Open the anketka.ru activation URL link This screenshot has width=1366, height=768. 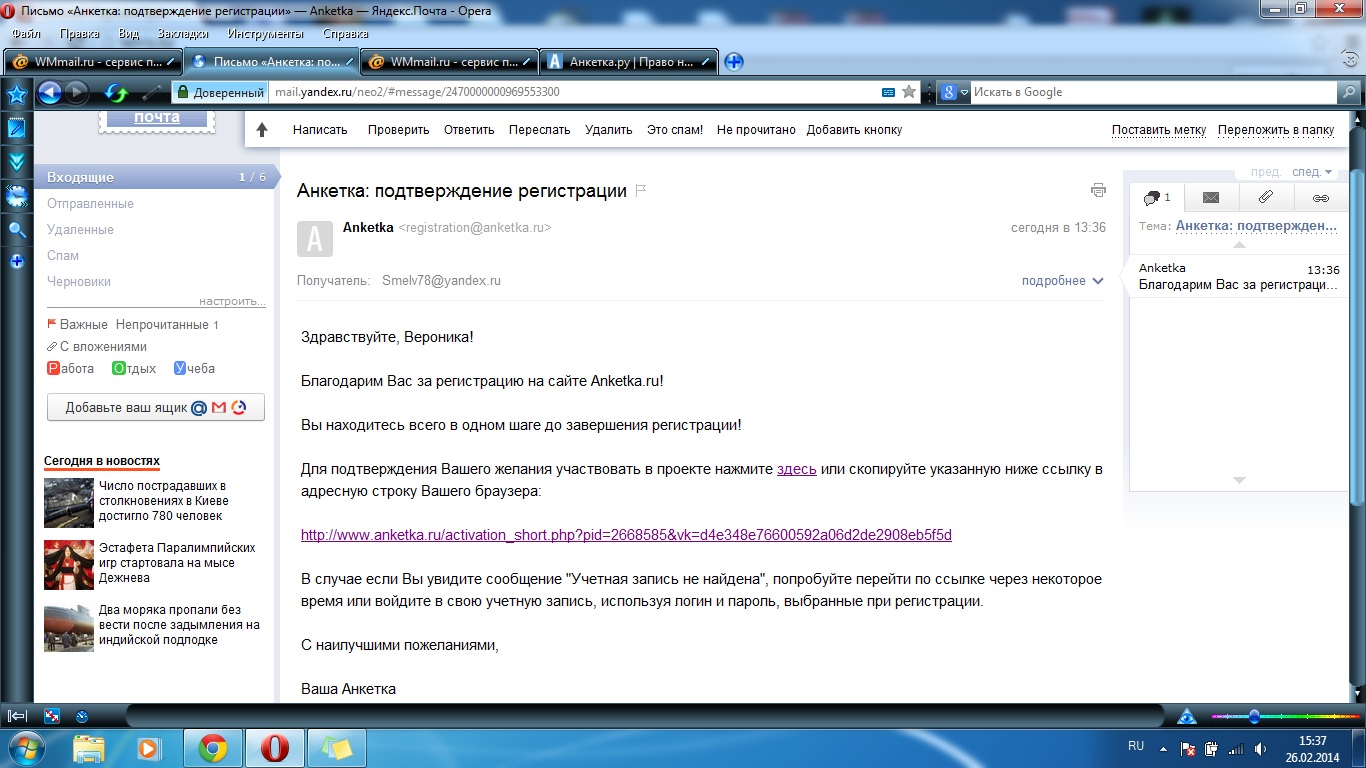point(626,535)
